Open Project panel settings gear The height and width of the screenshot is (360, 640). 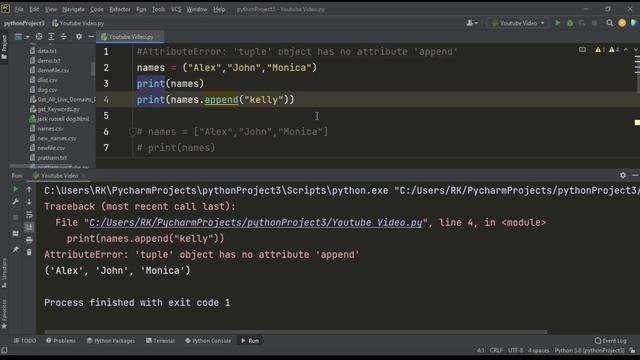pos(79,37)
